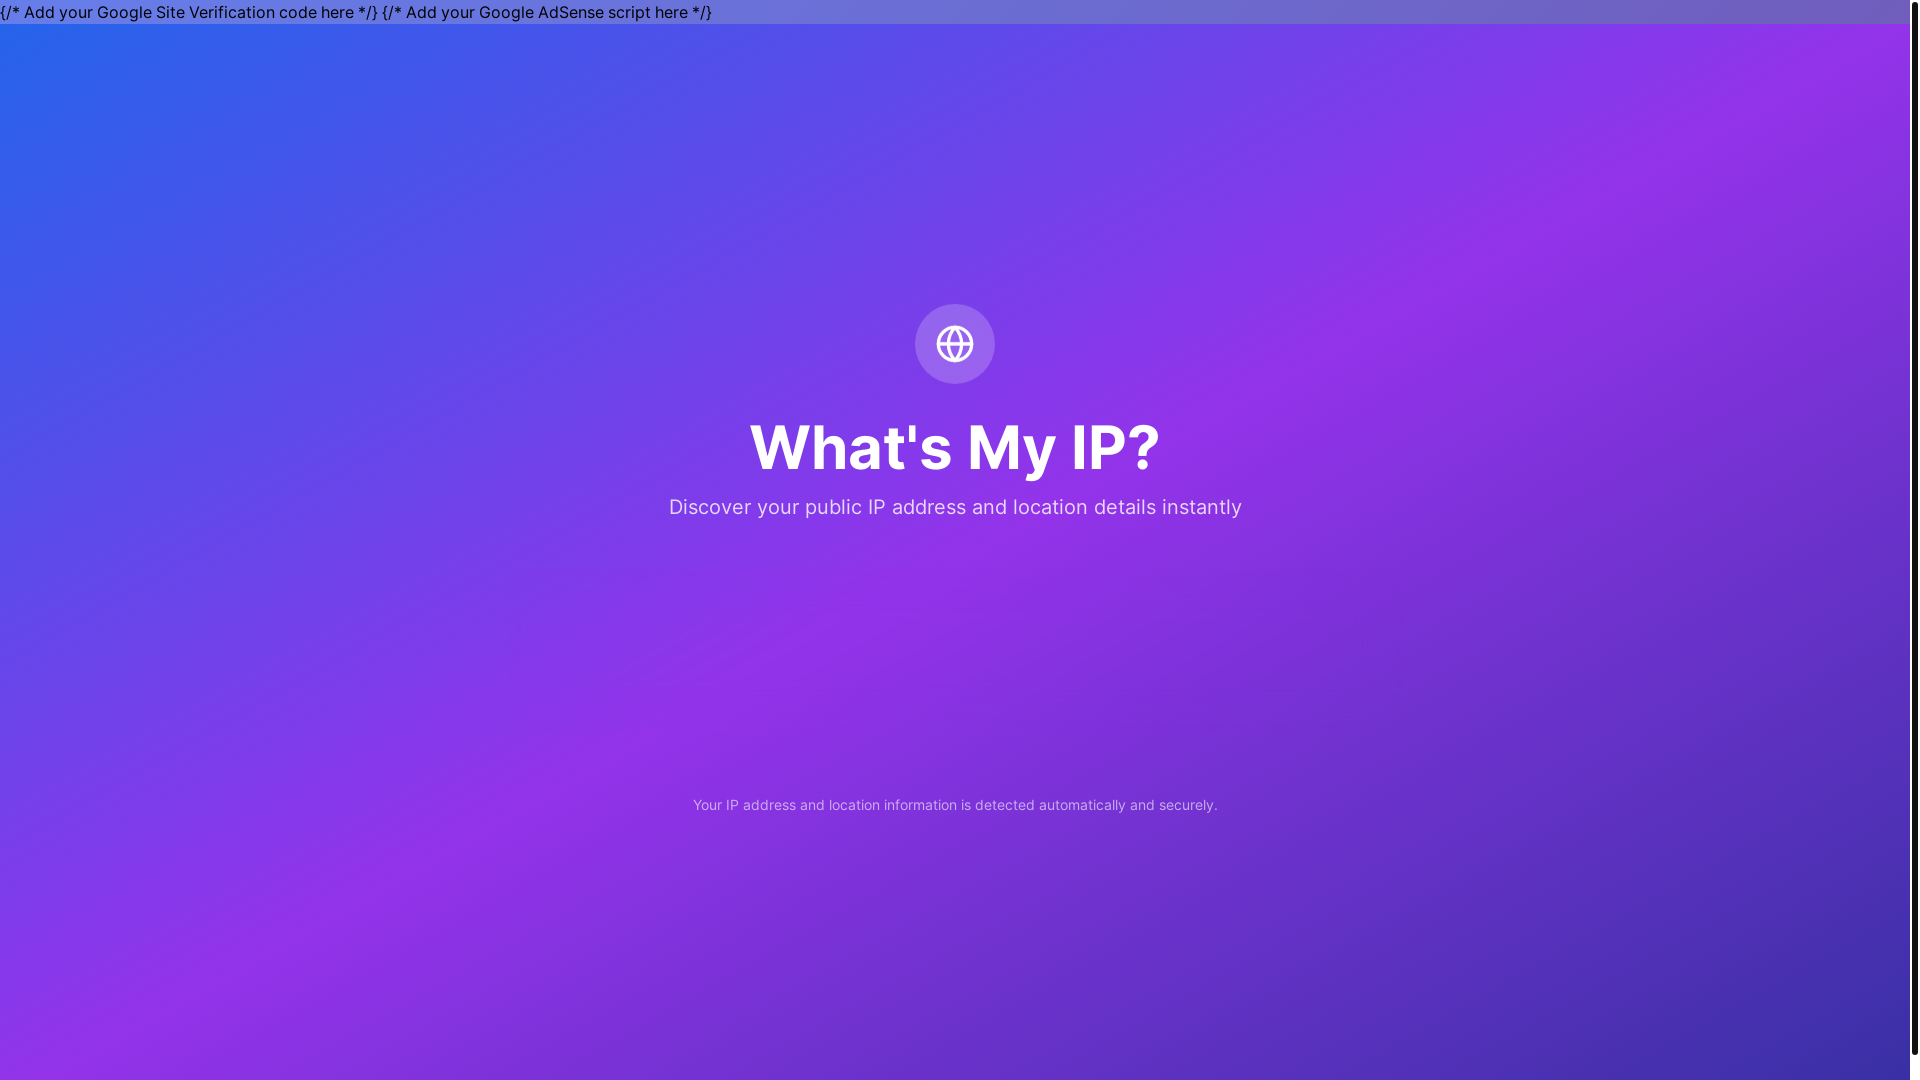1920x1080 pixels.
Task: Click the "detected automatically and securely" footer note
Action: pos(954,805)
